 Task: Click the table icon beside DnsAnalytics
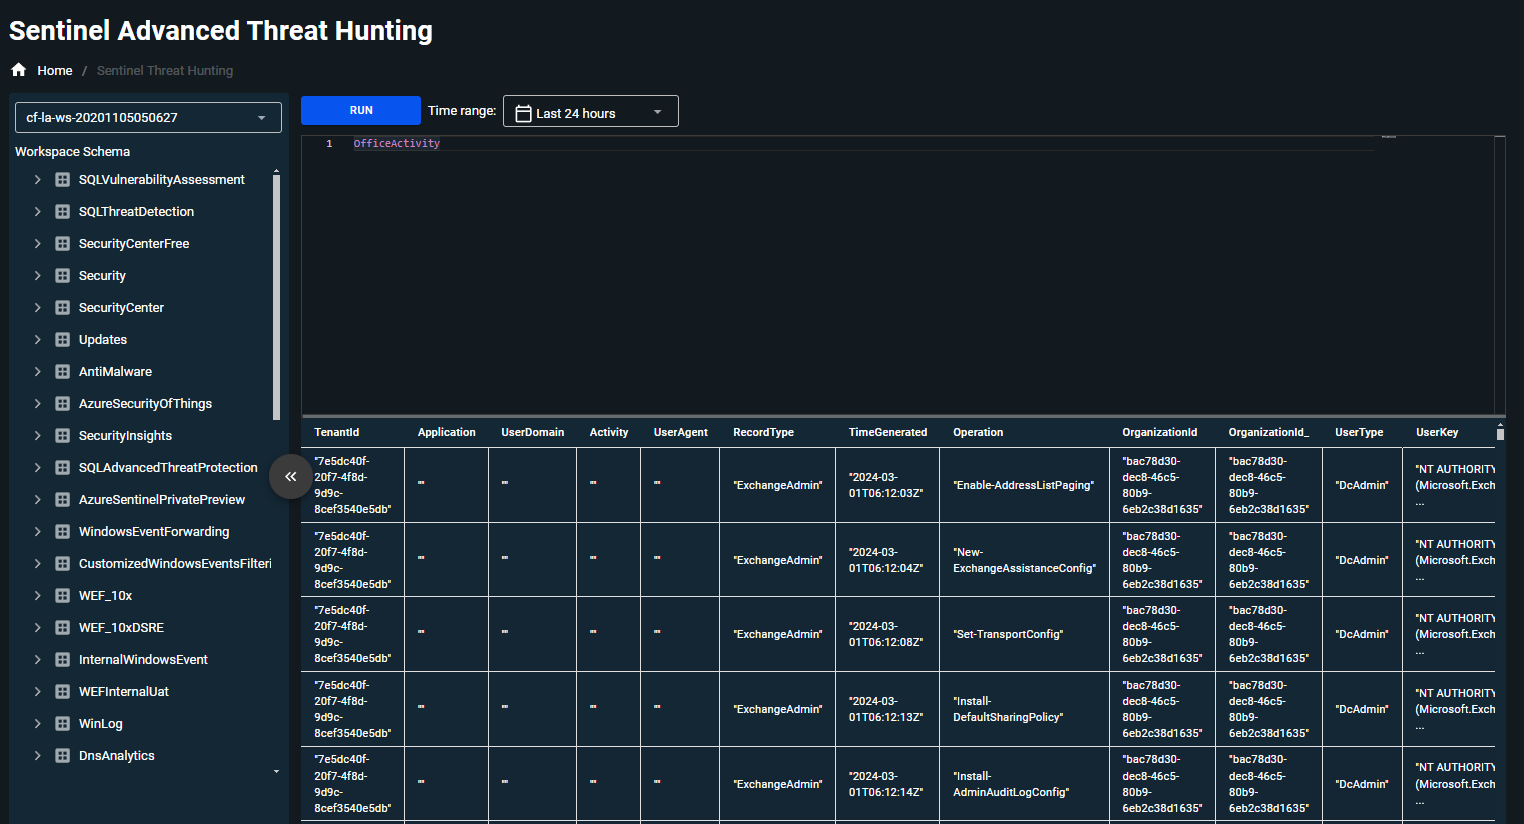(x=61, y=755)
